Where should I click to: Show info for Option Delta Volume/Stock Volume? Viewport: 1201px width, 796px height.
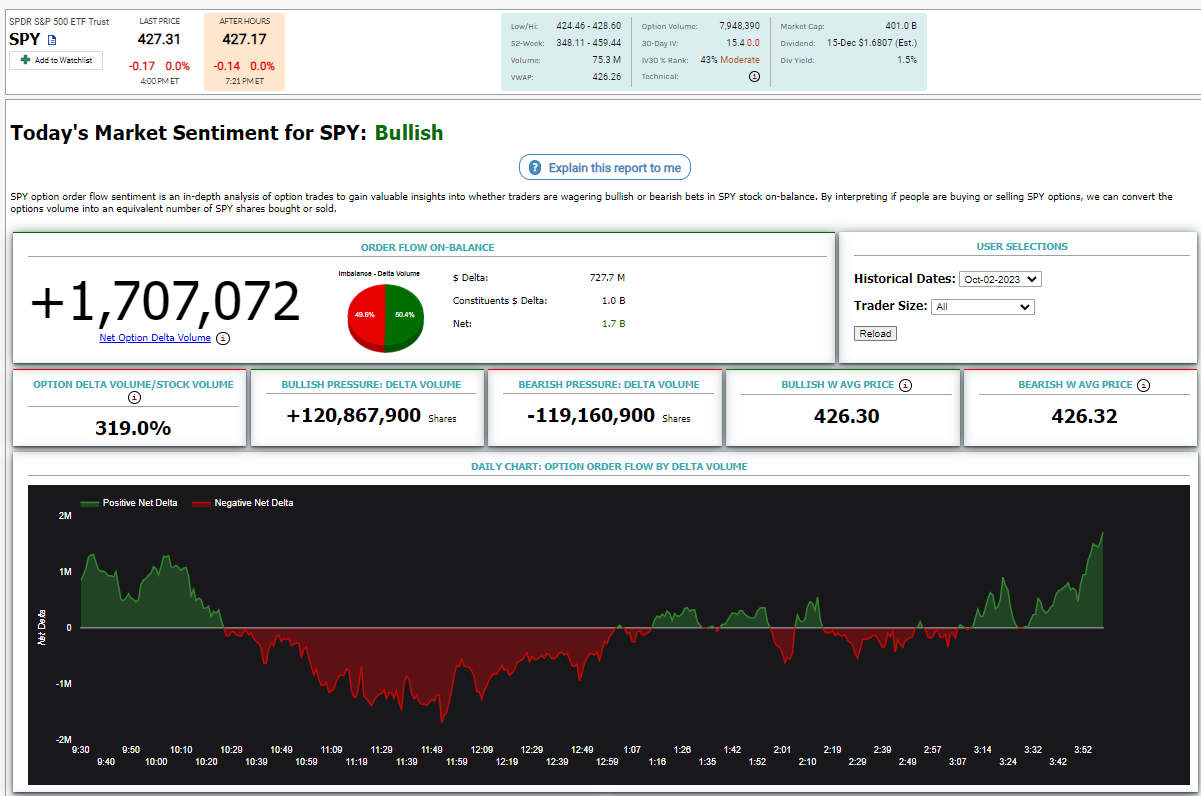(134, 397)
